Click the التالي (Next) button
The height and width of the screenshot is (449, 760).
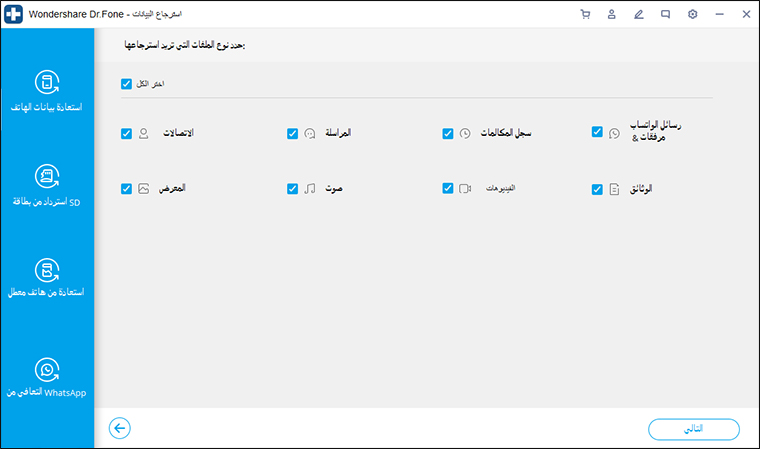[x=694, y=429]
